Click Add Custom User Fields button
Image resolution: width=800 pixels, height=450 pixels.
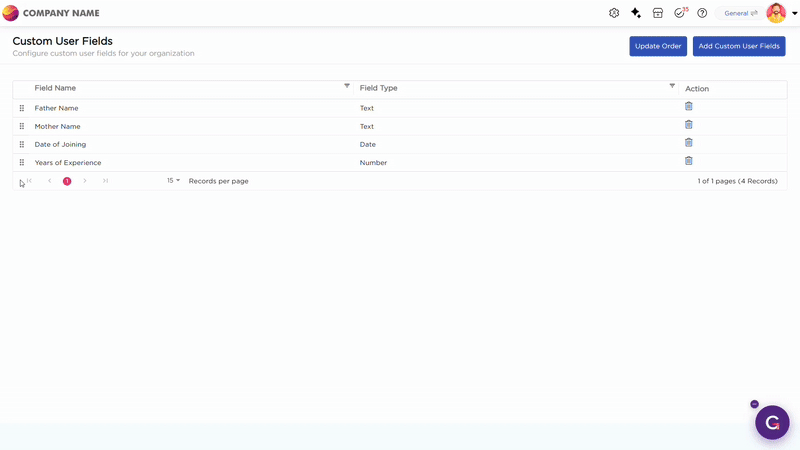[x=739, y=46]
